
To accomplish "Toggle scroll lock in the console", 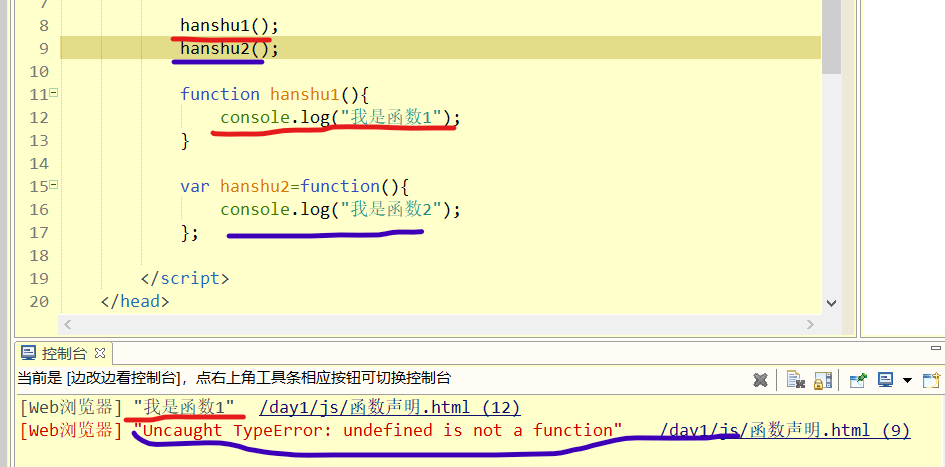I will (x=823, y=380).
